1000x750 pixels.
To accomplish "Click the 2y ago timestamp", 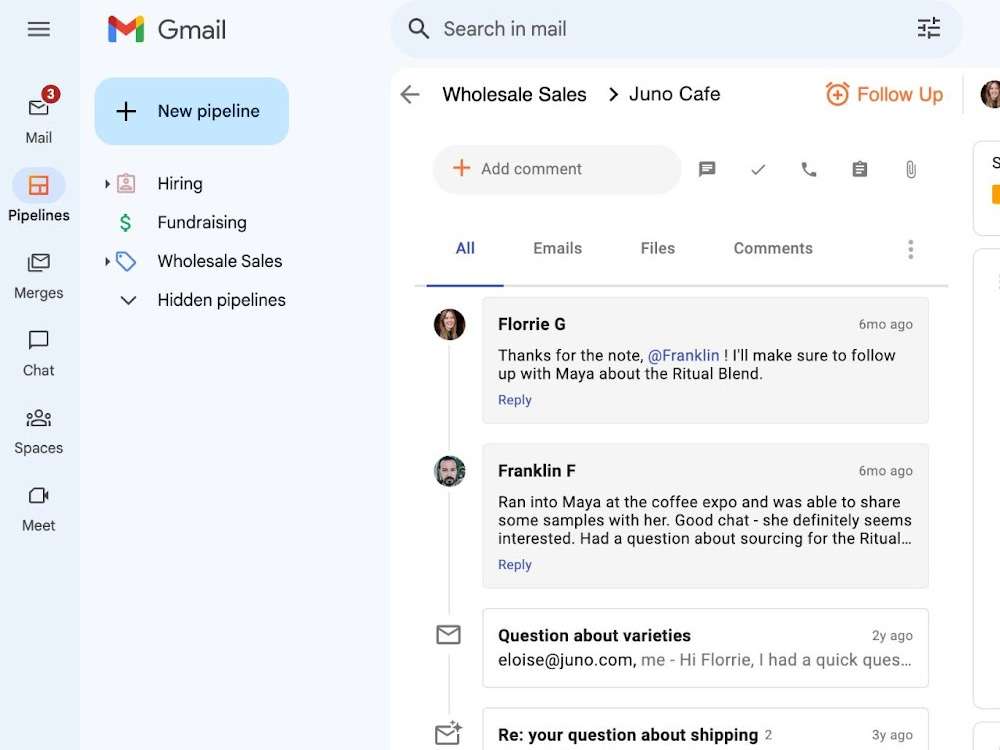I will (892, 635).
